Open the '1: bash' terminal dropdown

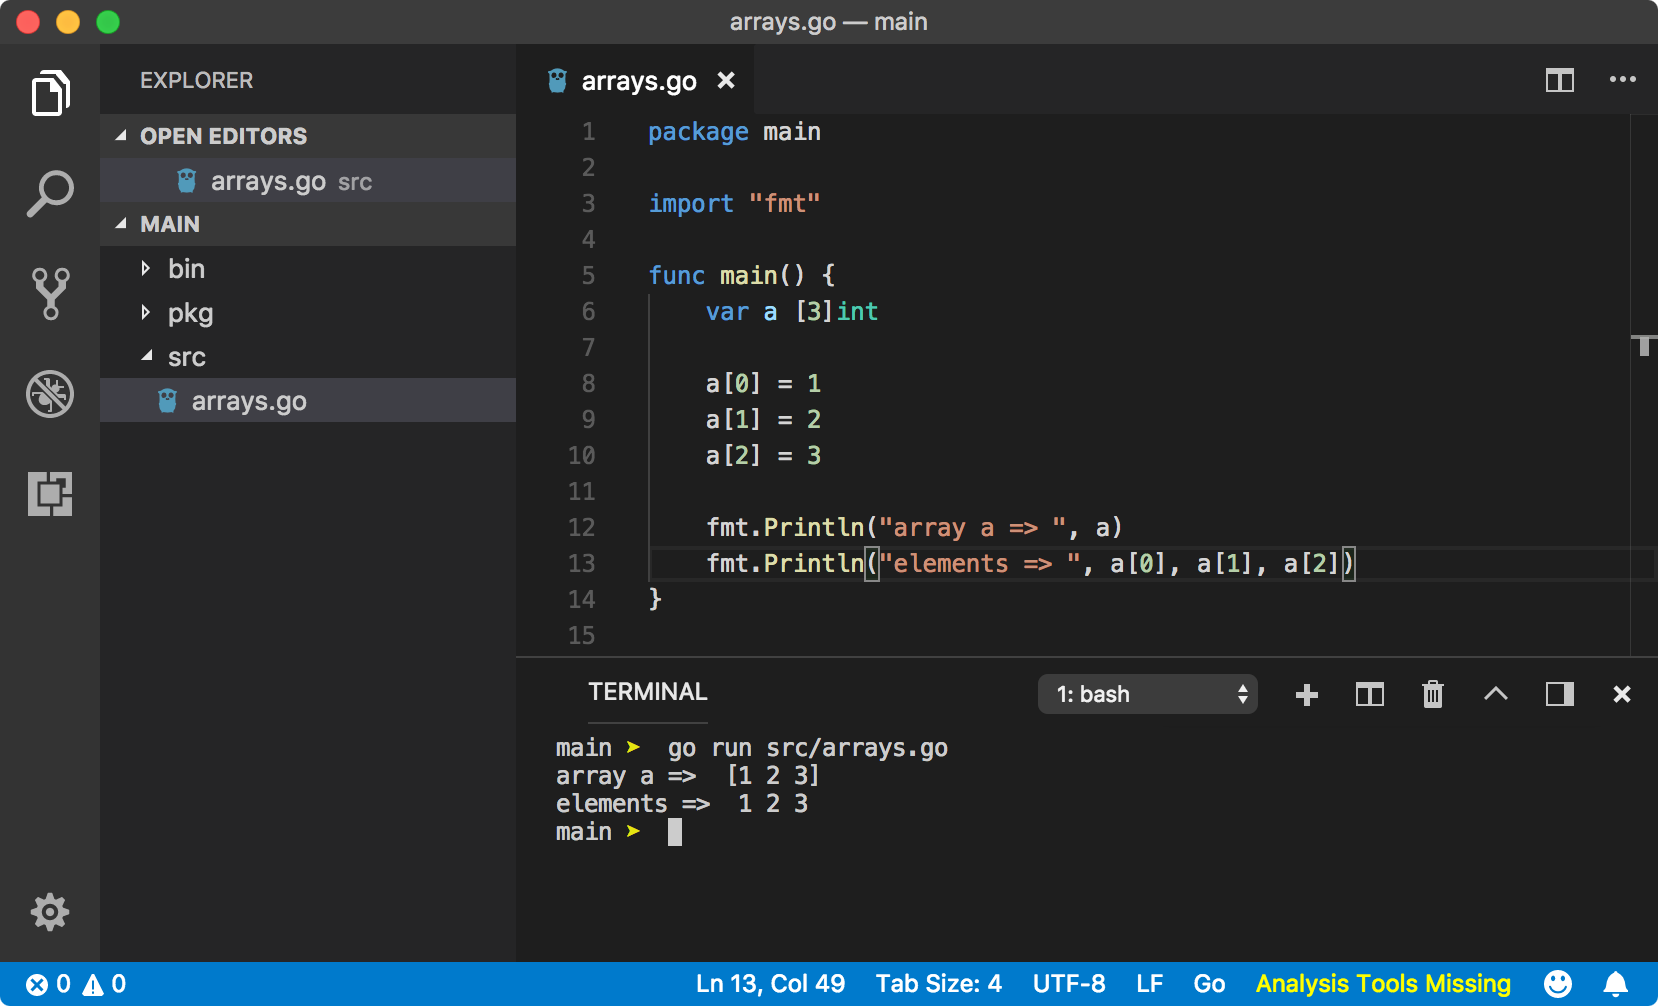pyautogui.click(x=1147, y=694)
